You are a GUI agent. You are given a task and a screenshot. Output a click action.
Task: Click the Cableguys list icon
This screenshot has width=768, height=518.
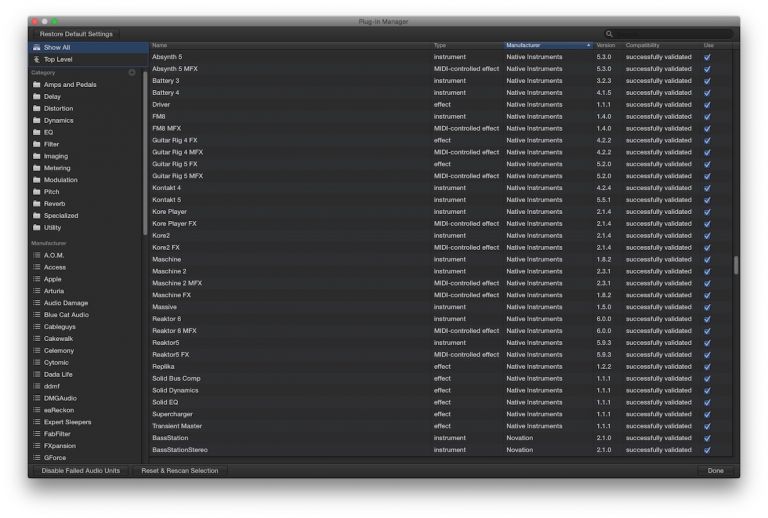point(37,327)
